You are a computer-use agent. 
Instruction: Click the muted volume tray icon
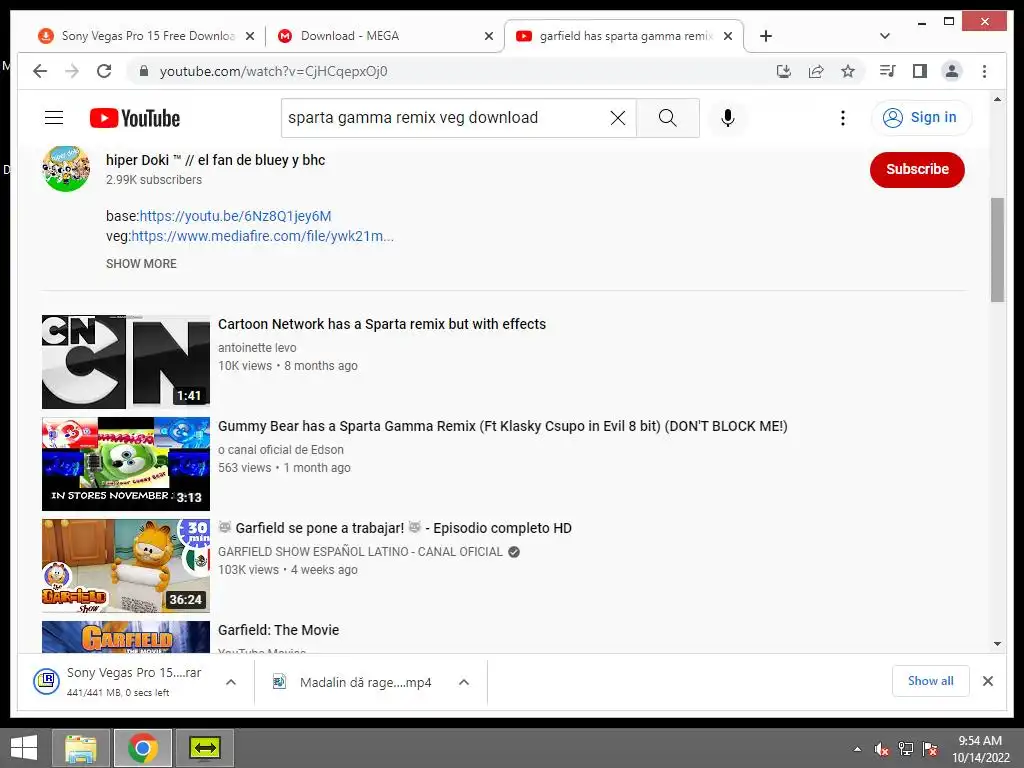(881, 749)
